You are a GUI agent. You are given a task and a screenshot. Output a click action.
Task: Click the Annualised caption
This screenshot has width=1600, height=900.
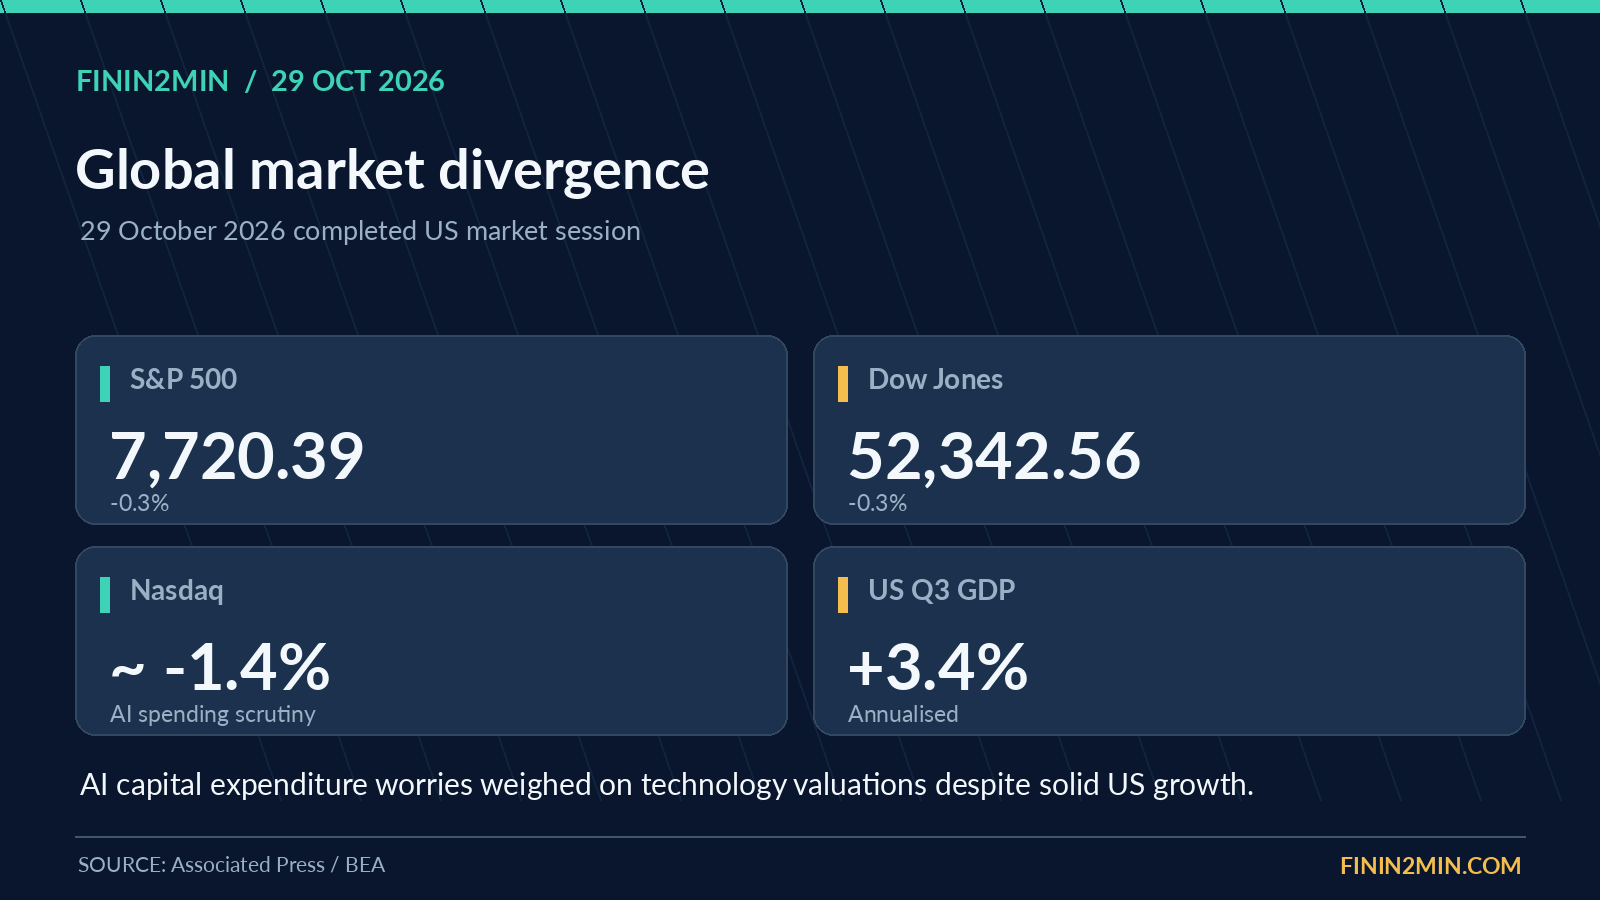[x=903, y=714]
